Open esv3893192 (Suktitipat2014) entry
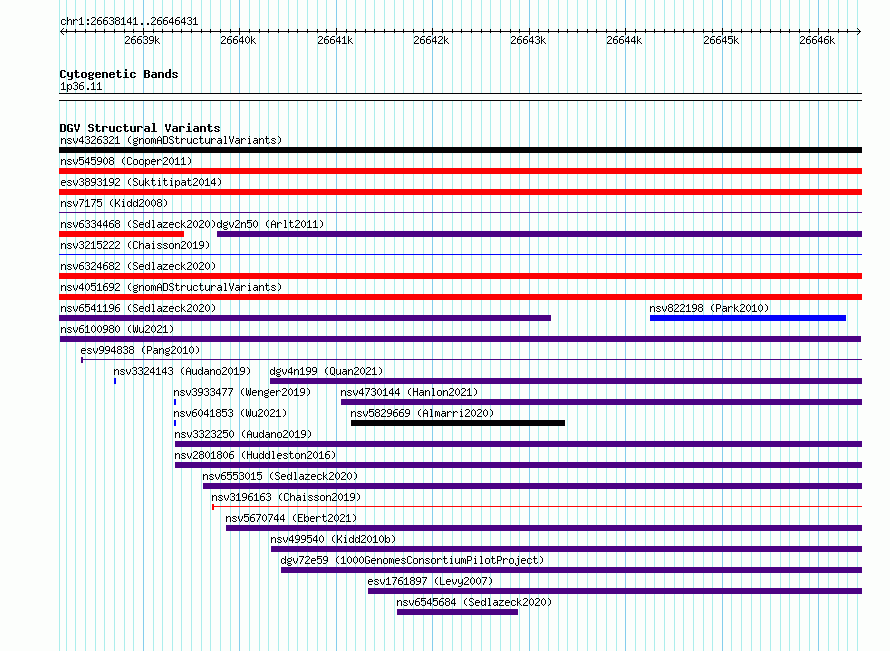Screen dimensions: 890x651 coord(141,182)
